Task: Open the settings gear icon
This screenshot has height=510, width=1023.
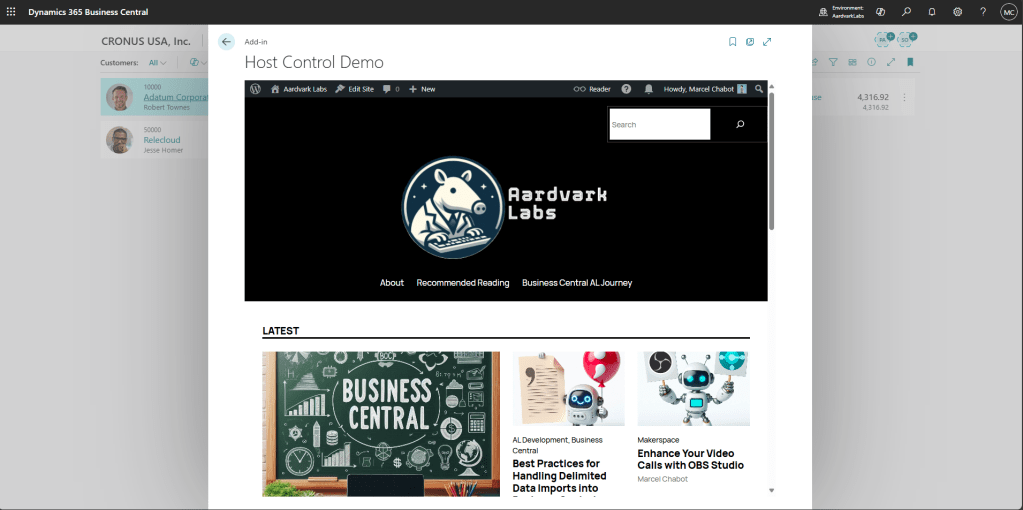Action: pos(957,12)
